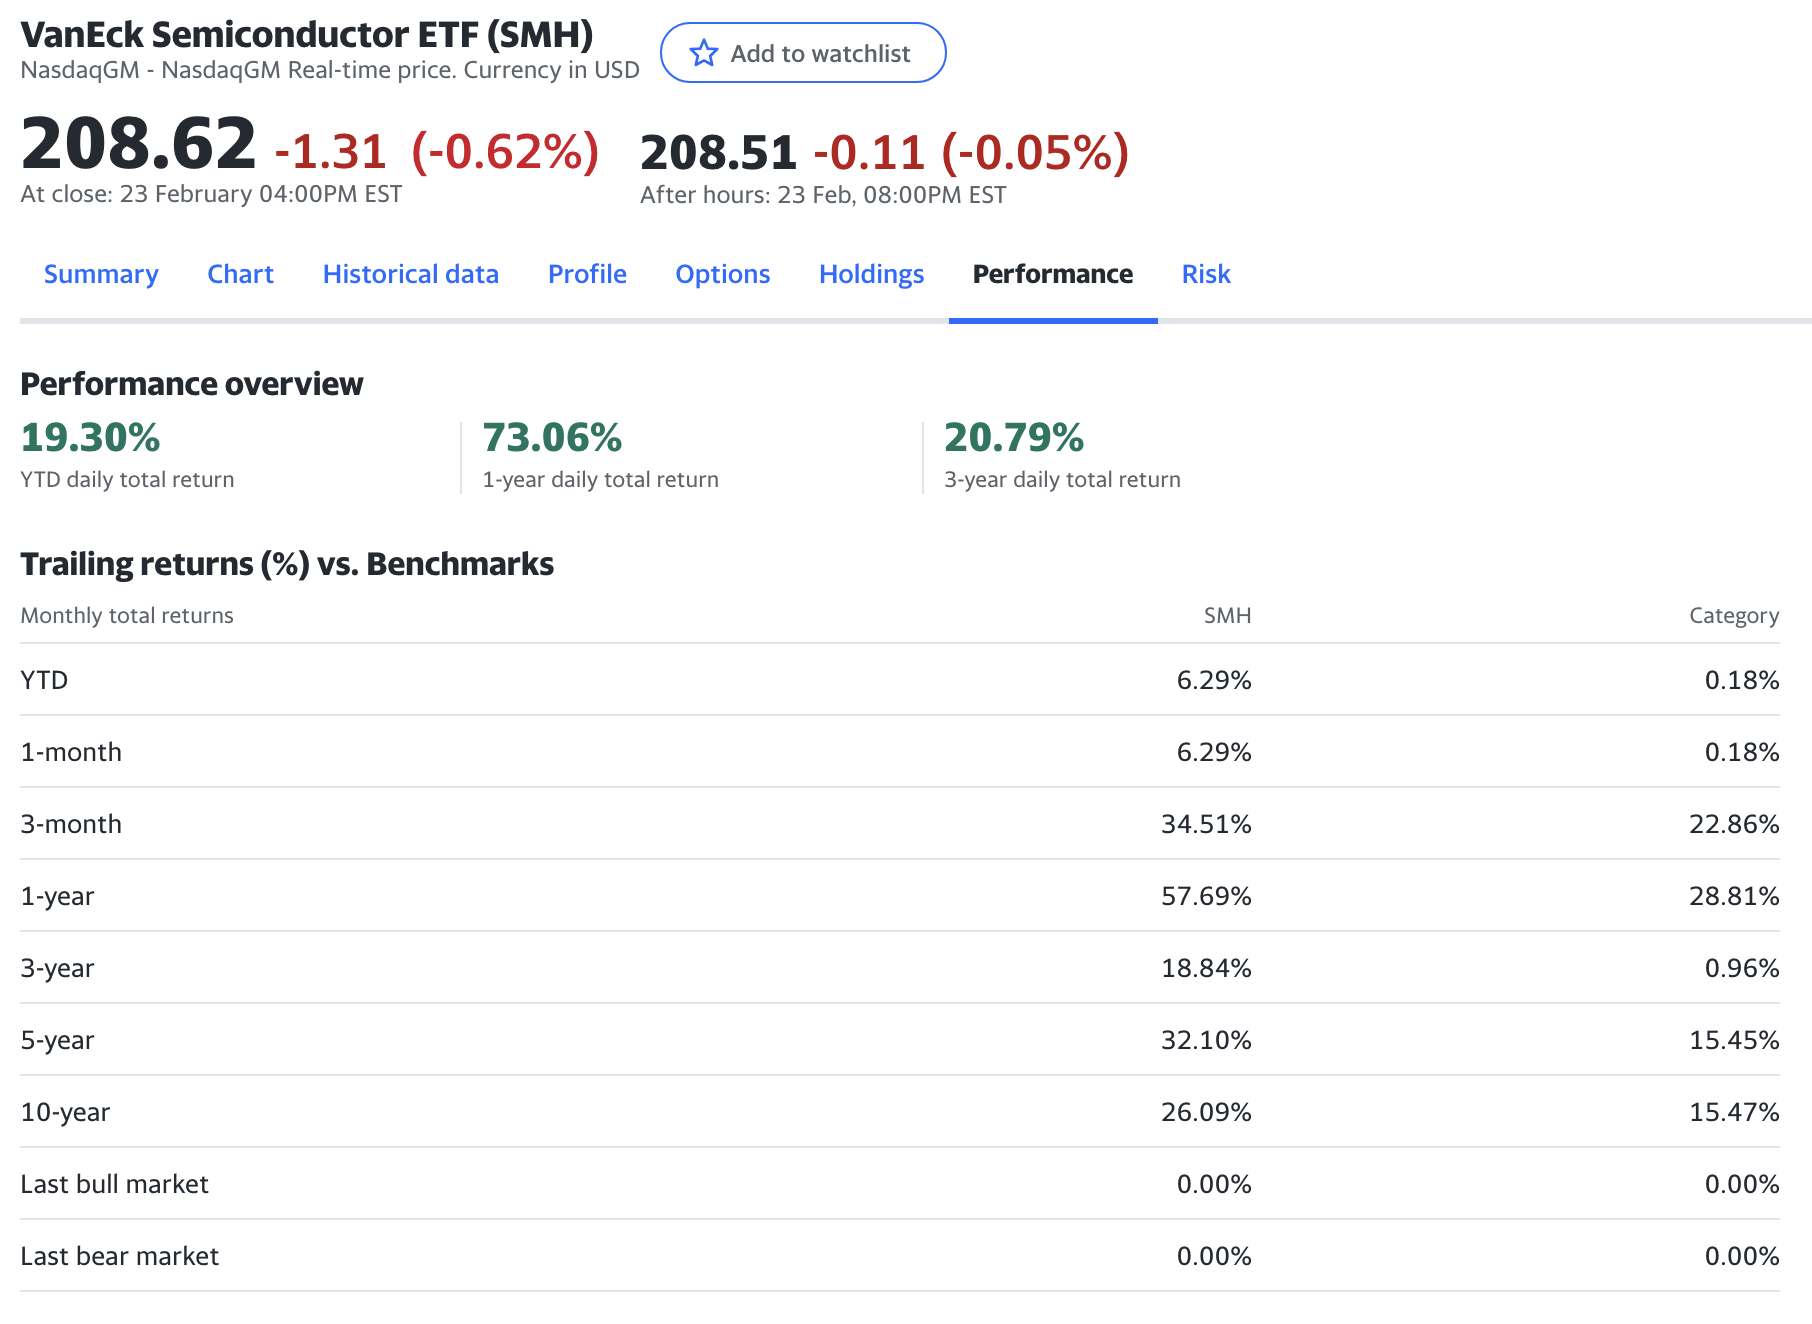The image size is (1812, 1324).
Task: Click the 1-month row label
Action: (x=71, y=752)
